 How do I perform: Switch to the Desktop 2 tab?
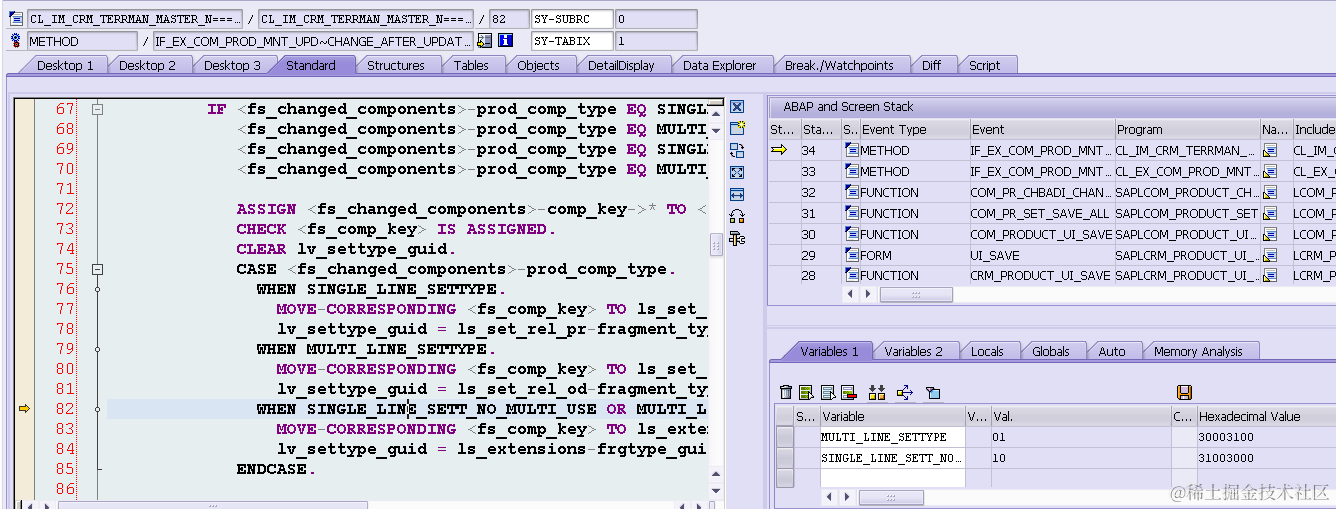click(x=148, y=65)
